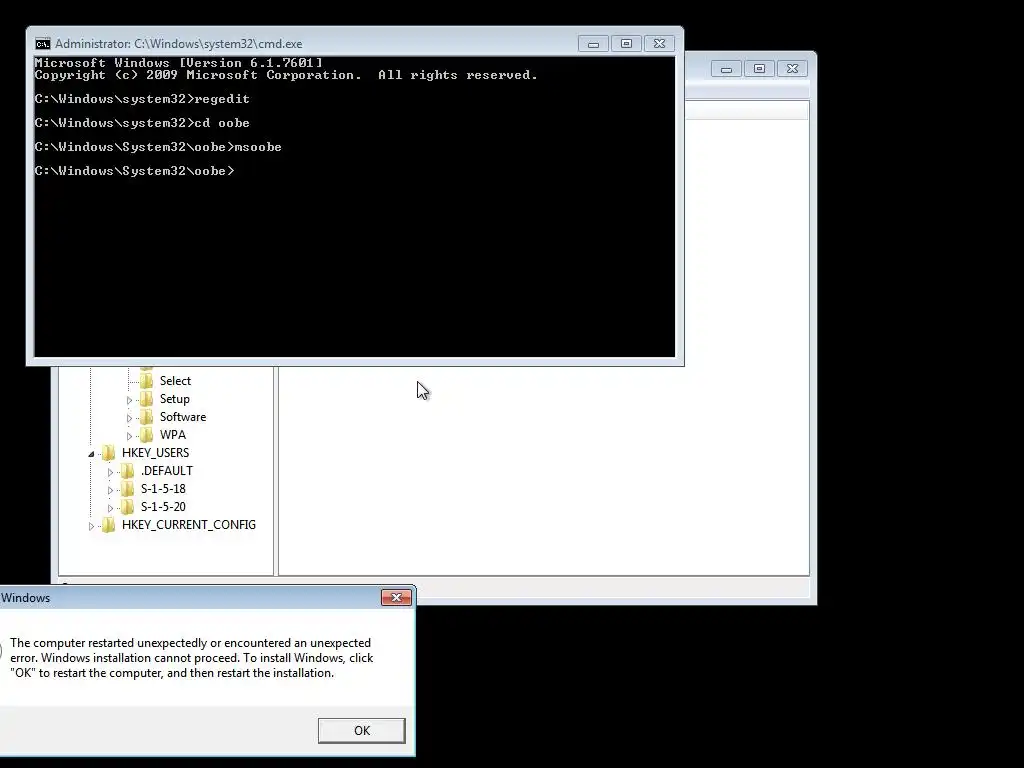Minimize the cmd.exe window
1024x768 pixels.
click(x=593, y=44)
